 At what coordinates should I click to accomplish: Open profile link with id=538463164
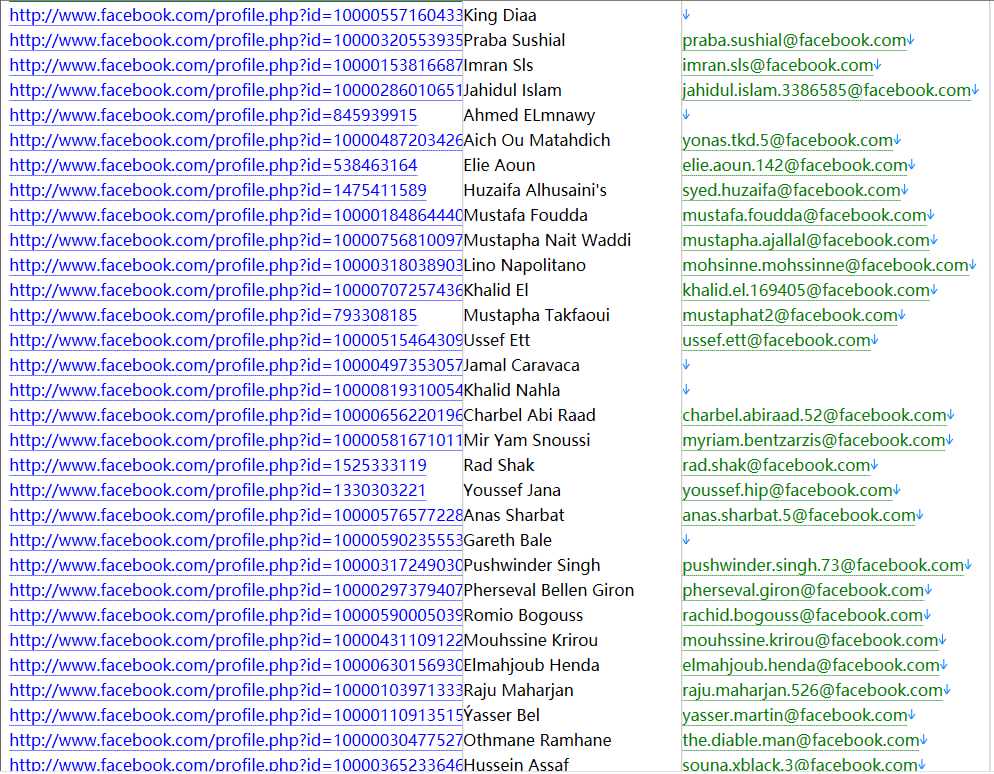tap(213, 165)
